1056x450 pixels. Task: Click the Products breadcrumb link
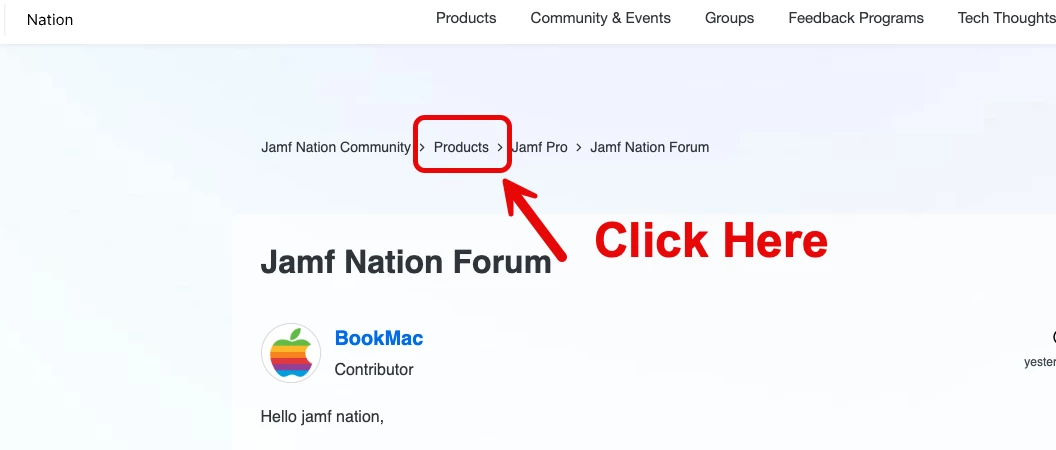(461, 147)
